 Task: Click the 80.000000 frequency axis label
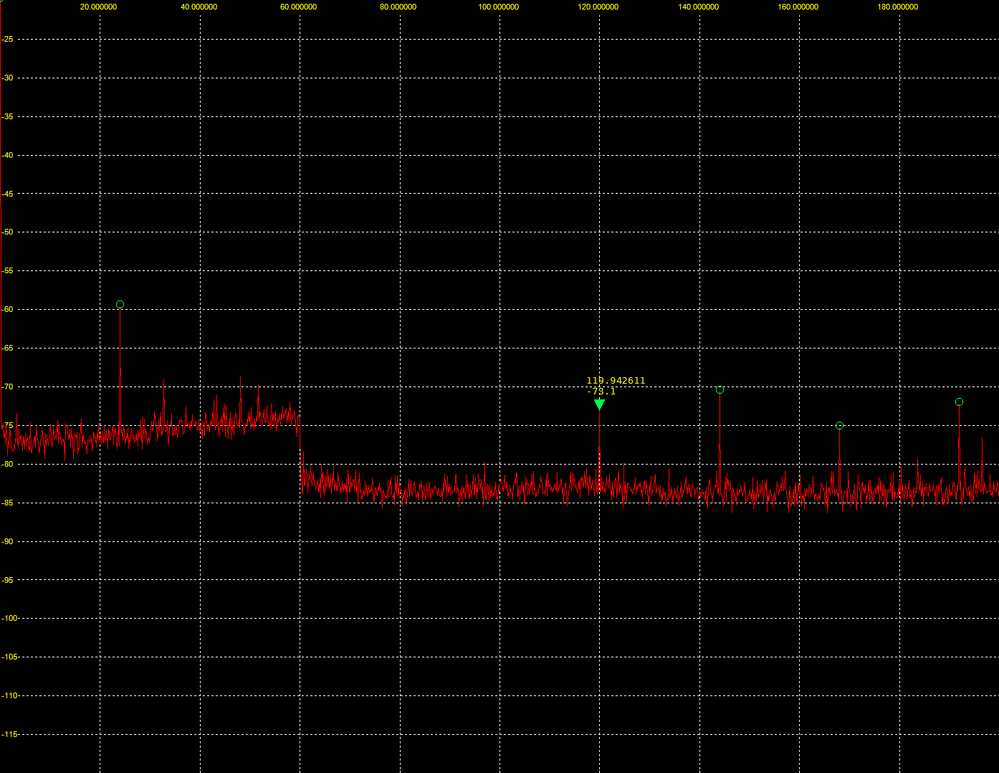(398, 7)
